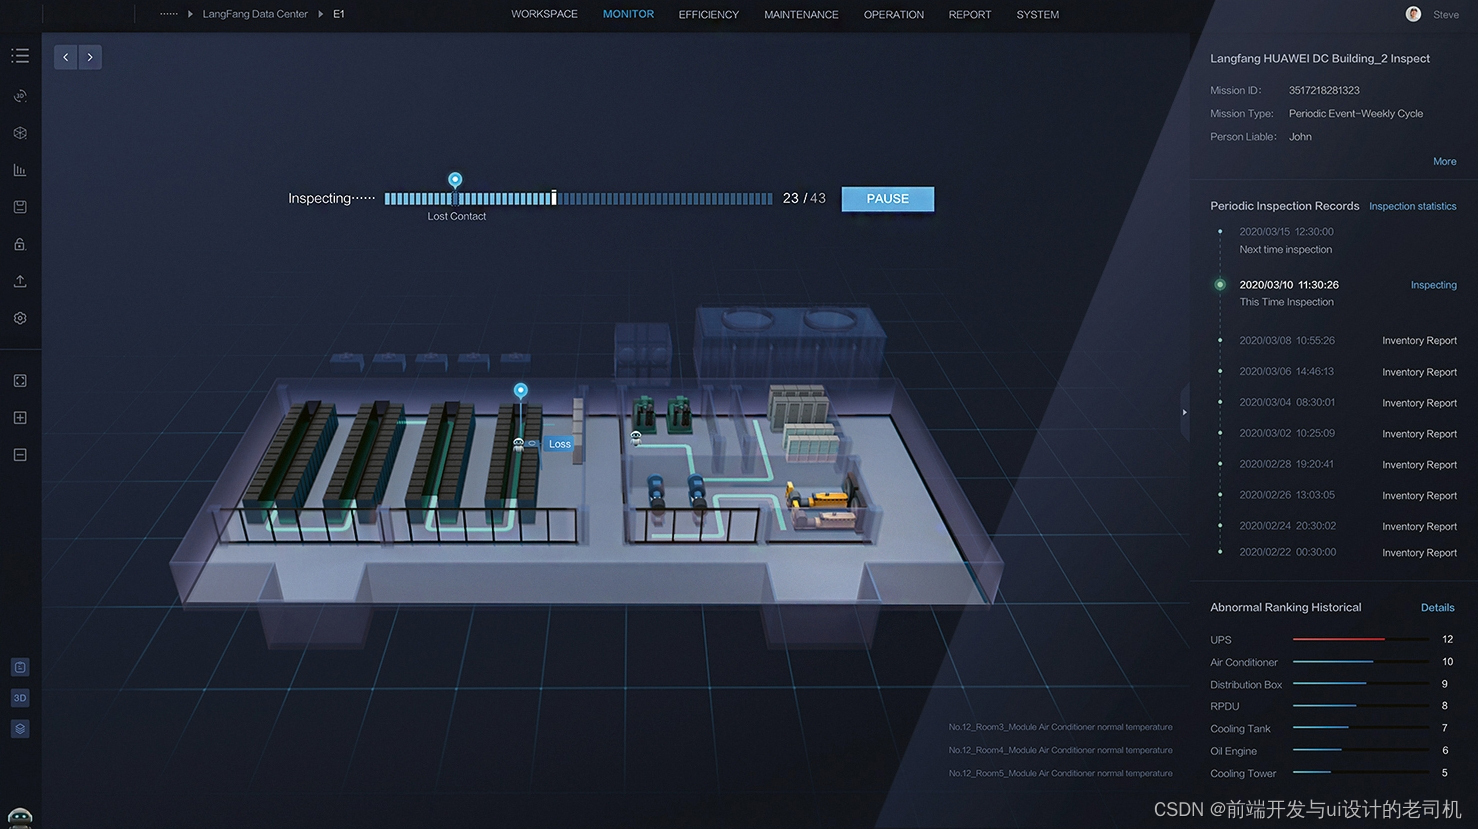
Task: Click the Cooling Tower ranking row label
Action: point(1243,773)
